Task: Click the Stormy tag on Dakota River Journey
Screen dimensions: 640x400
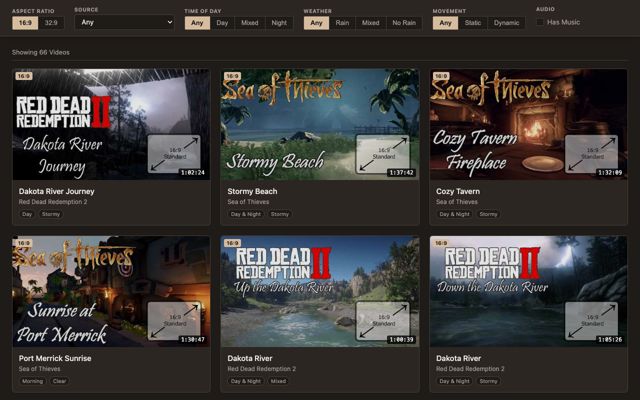Action: tap(51, 214)
